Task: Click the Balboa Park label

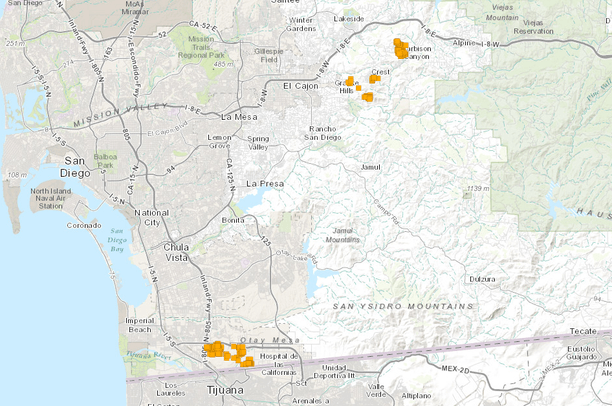Action: point(105,161)
